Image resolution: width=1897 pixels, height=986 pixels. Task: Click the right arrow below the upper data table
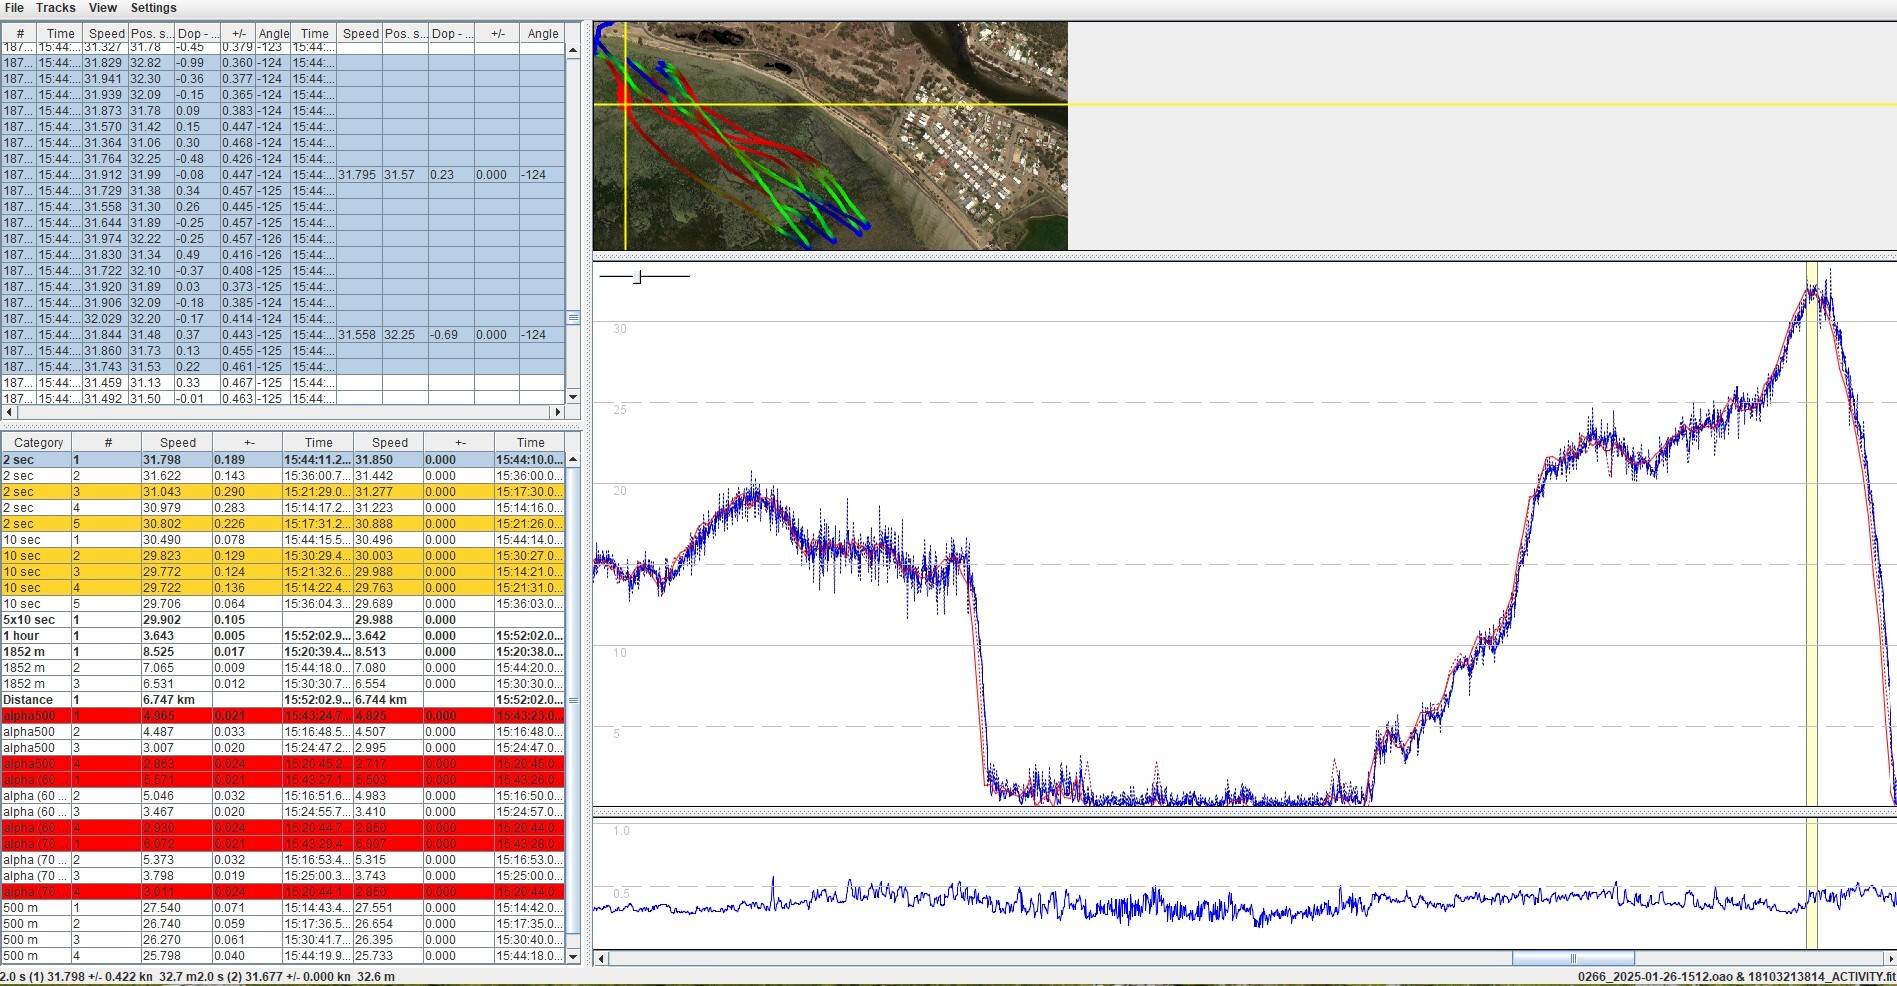(x=557, y=412)
